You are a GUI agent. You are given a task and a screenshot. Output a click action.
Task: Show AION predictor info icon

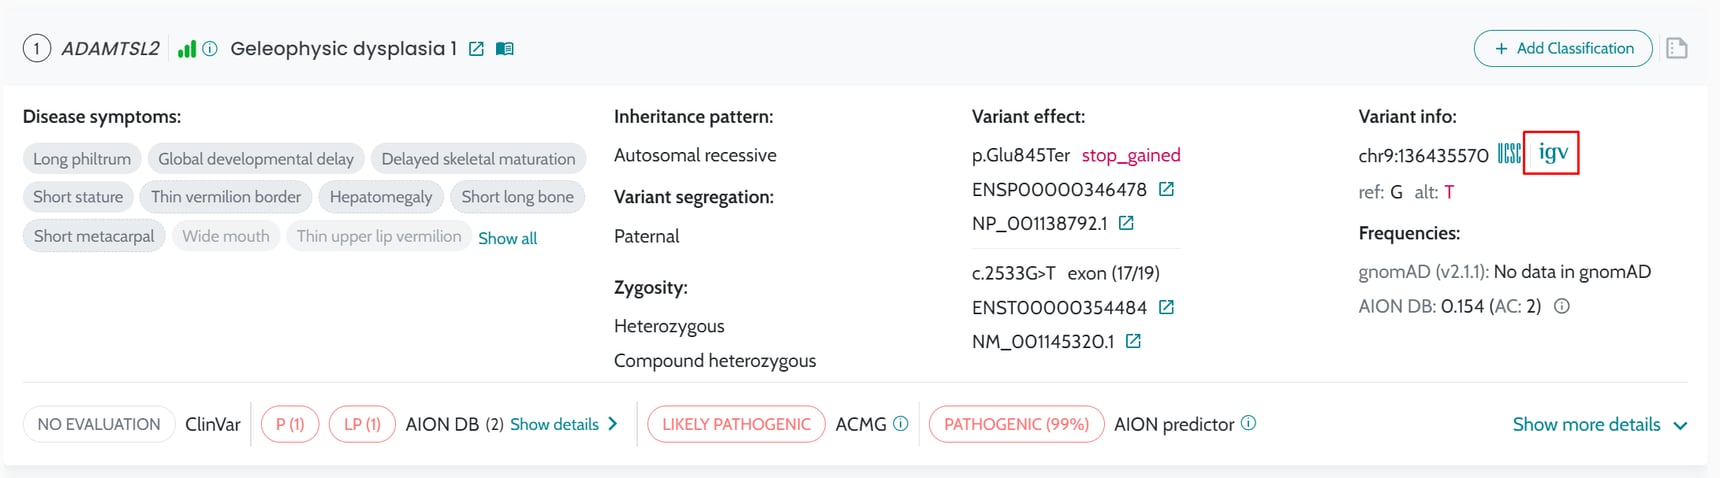coord(1248,423)
